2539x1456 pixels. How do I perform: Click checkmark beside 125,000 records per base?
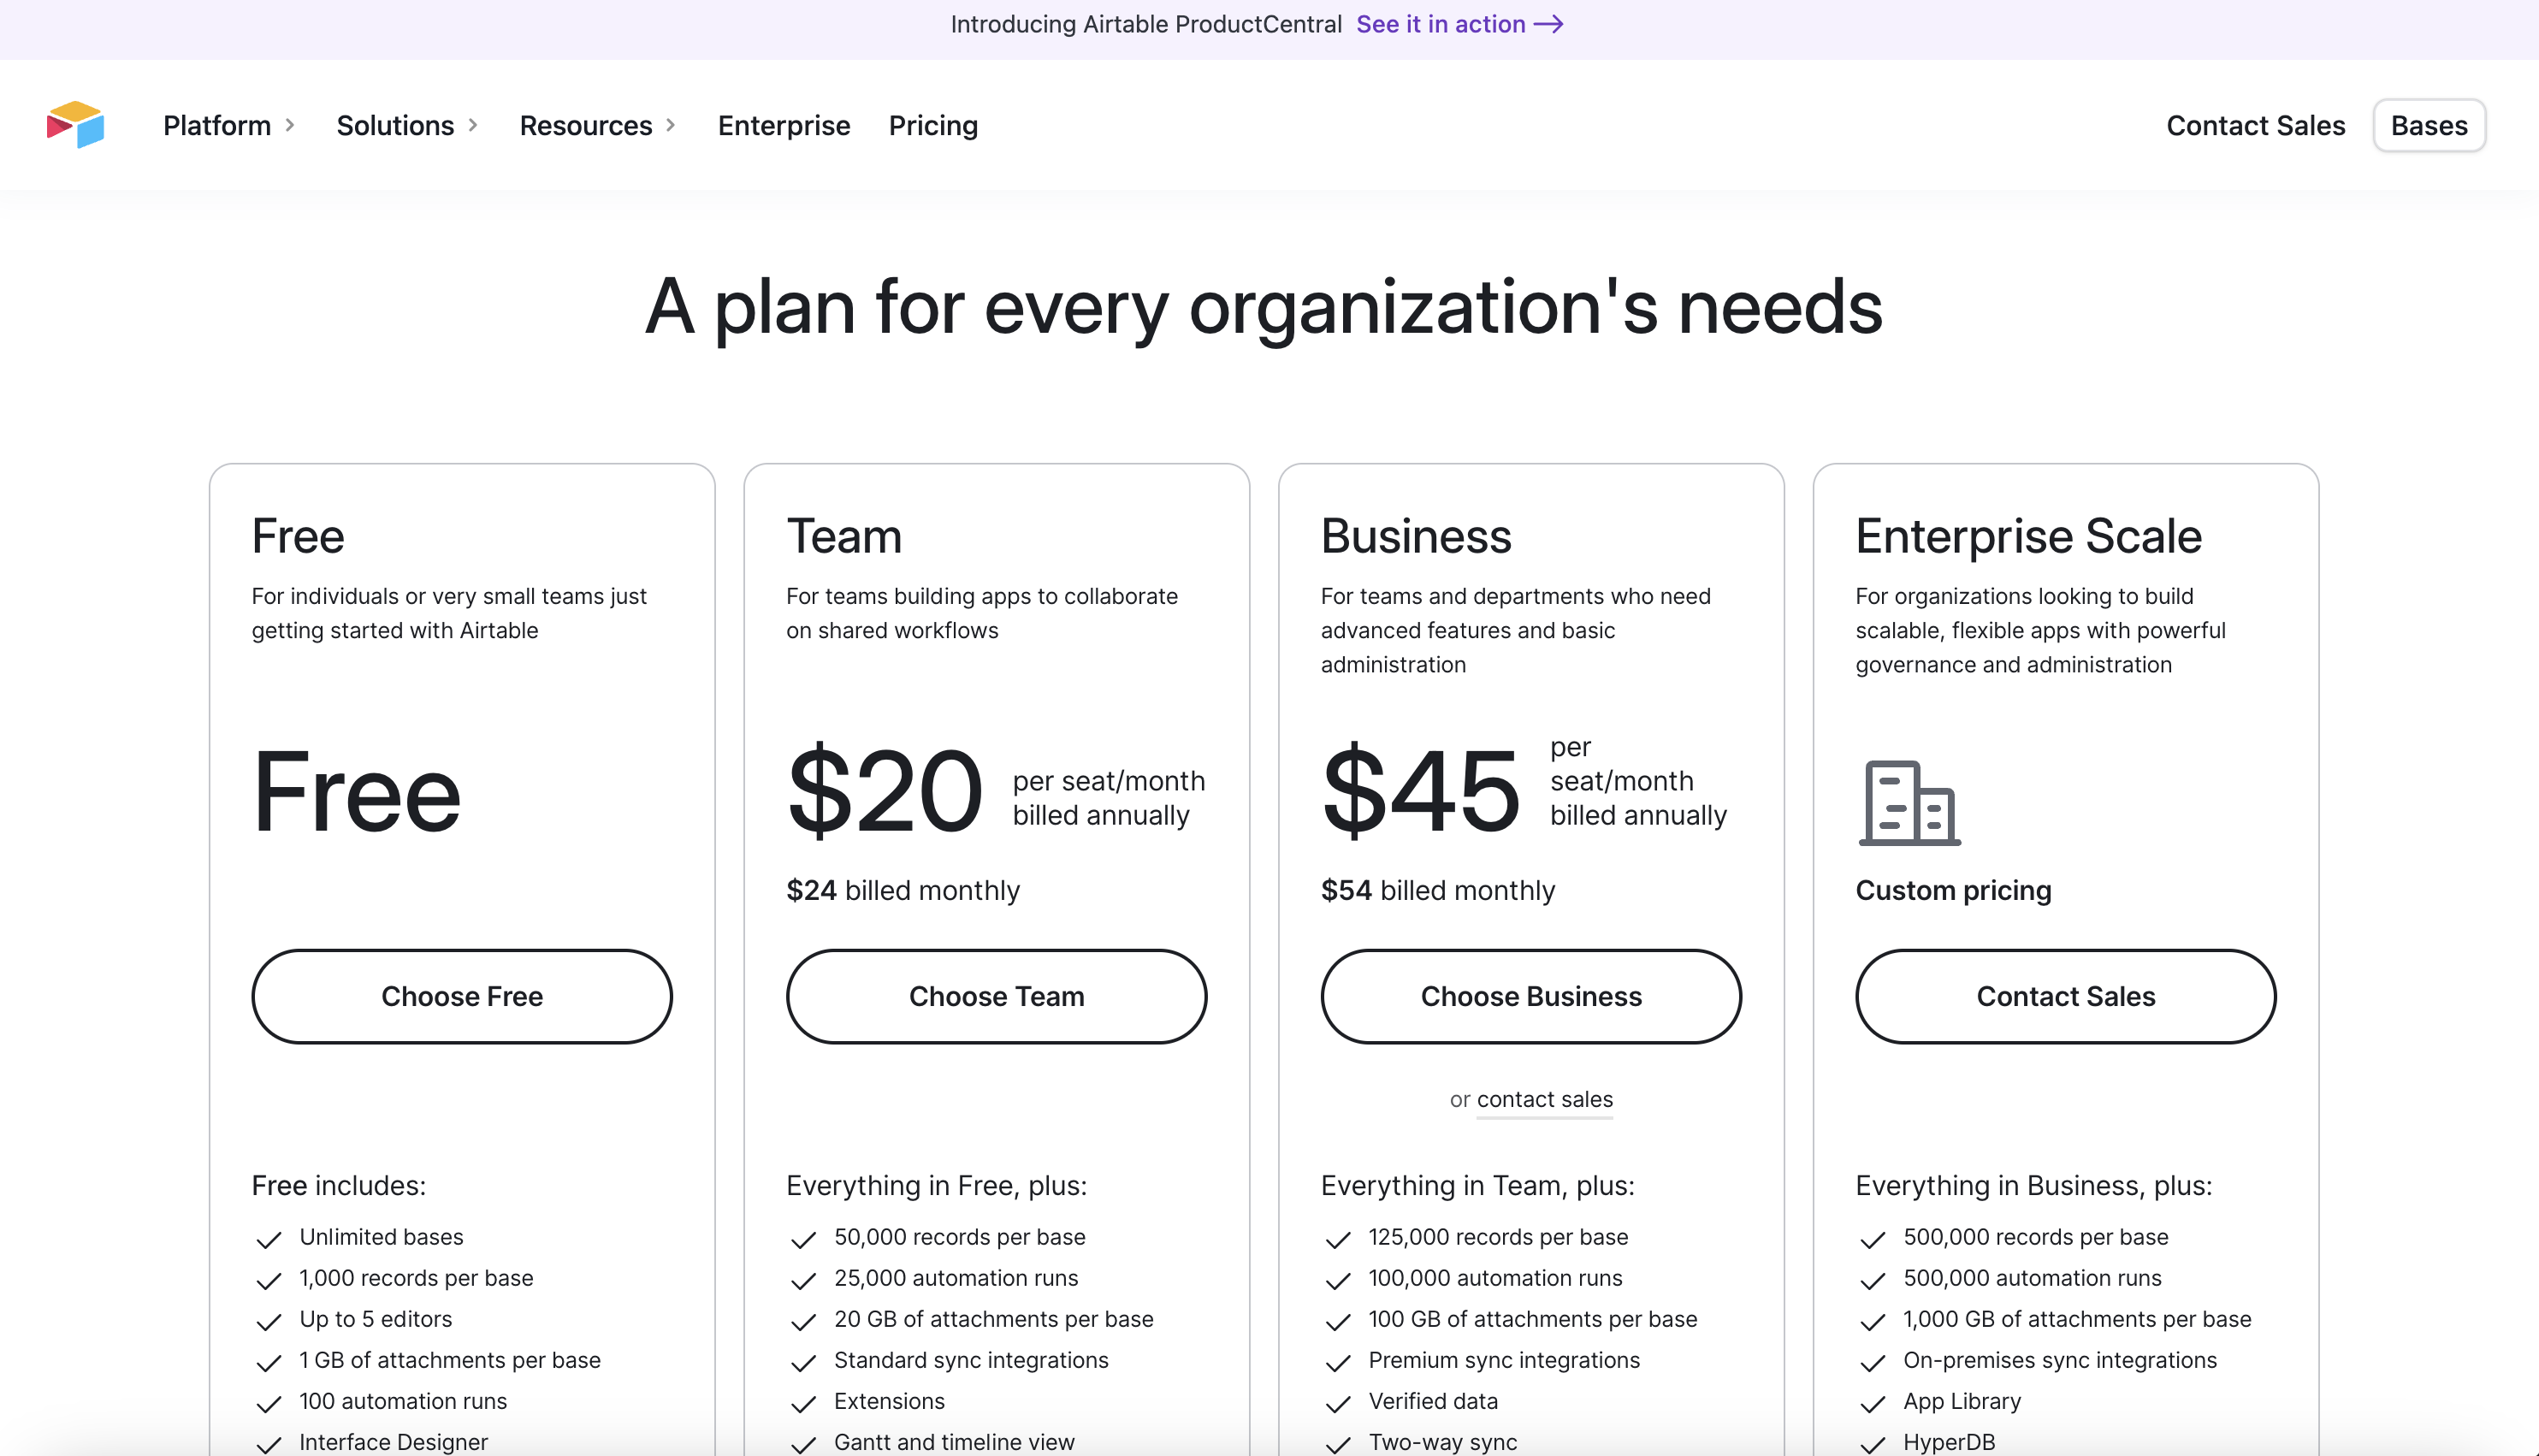(x=1338, y=1240)
